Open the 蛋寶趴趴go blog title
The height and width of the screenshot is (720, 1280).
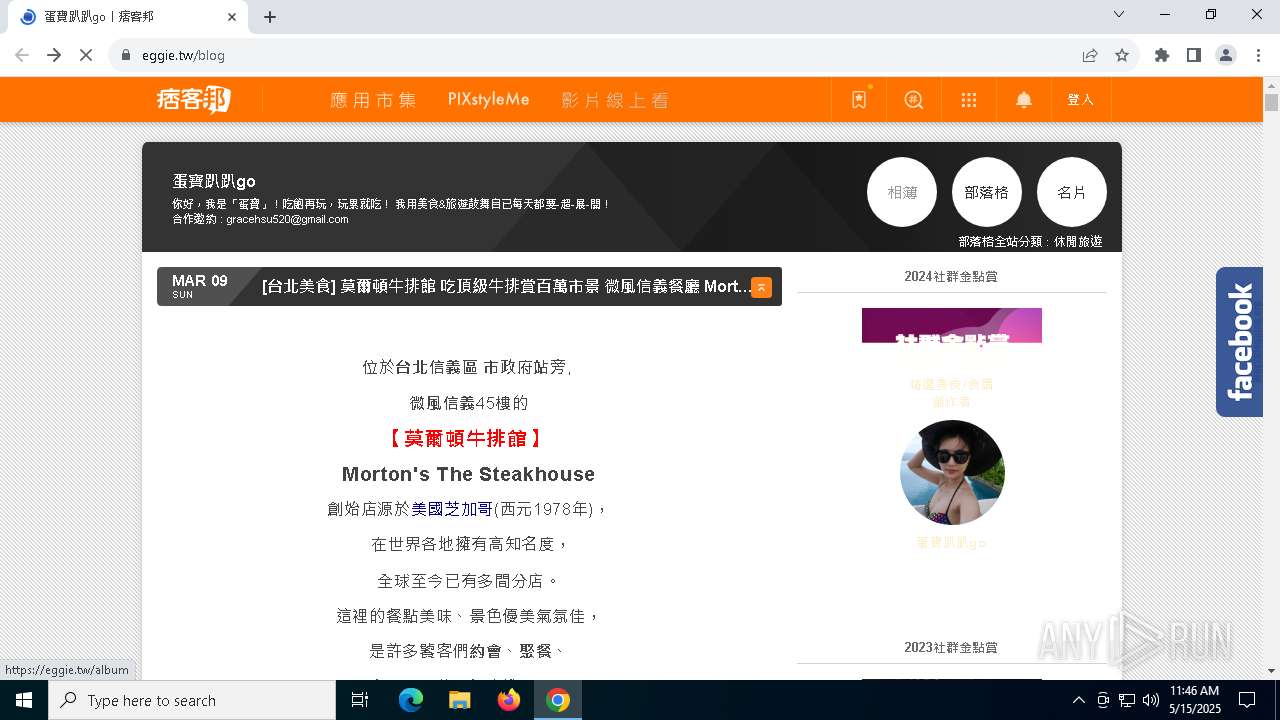point(214,181)
